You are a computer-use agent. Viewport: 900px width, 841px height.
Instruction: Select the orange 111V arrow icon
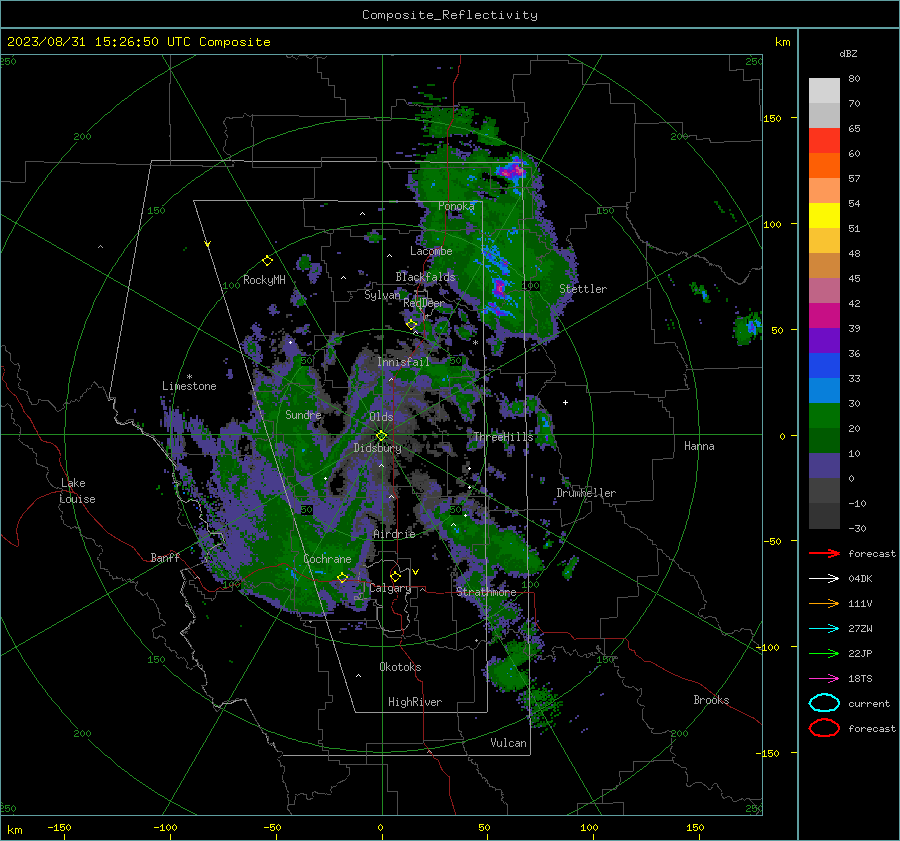pyautogui.click(x=824, y=603)
